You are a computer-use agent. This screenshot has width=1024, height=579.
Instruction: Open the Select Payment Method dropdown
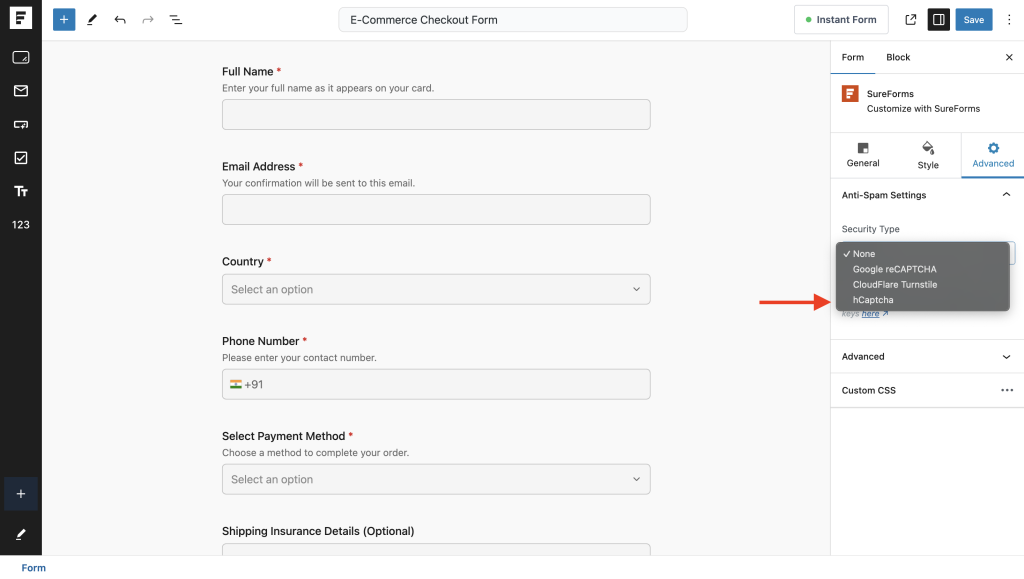pyautogui.click(x=436, y=479)
